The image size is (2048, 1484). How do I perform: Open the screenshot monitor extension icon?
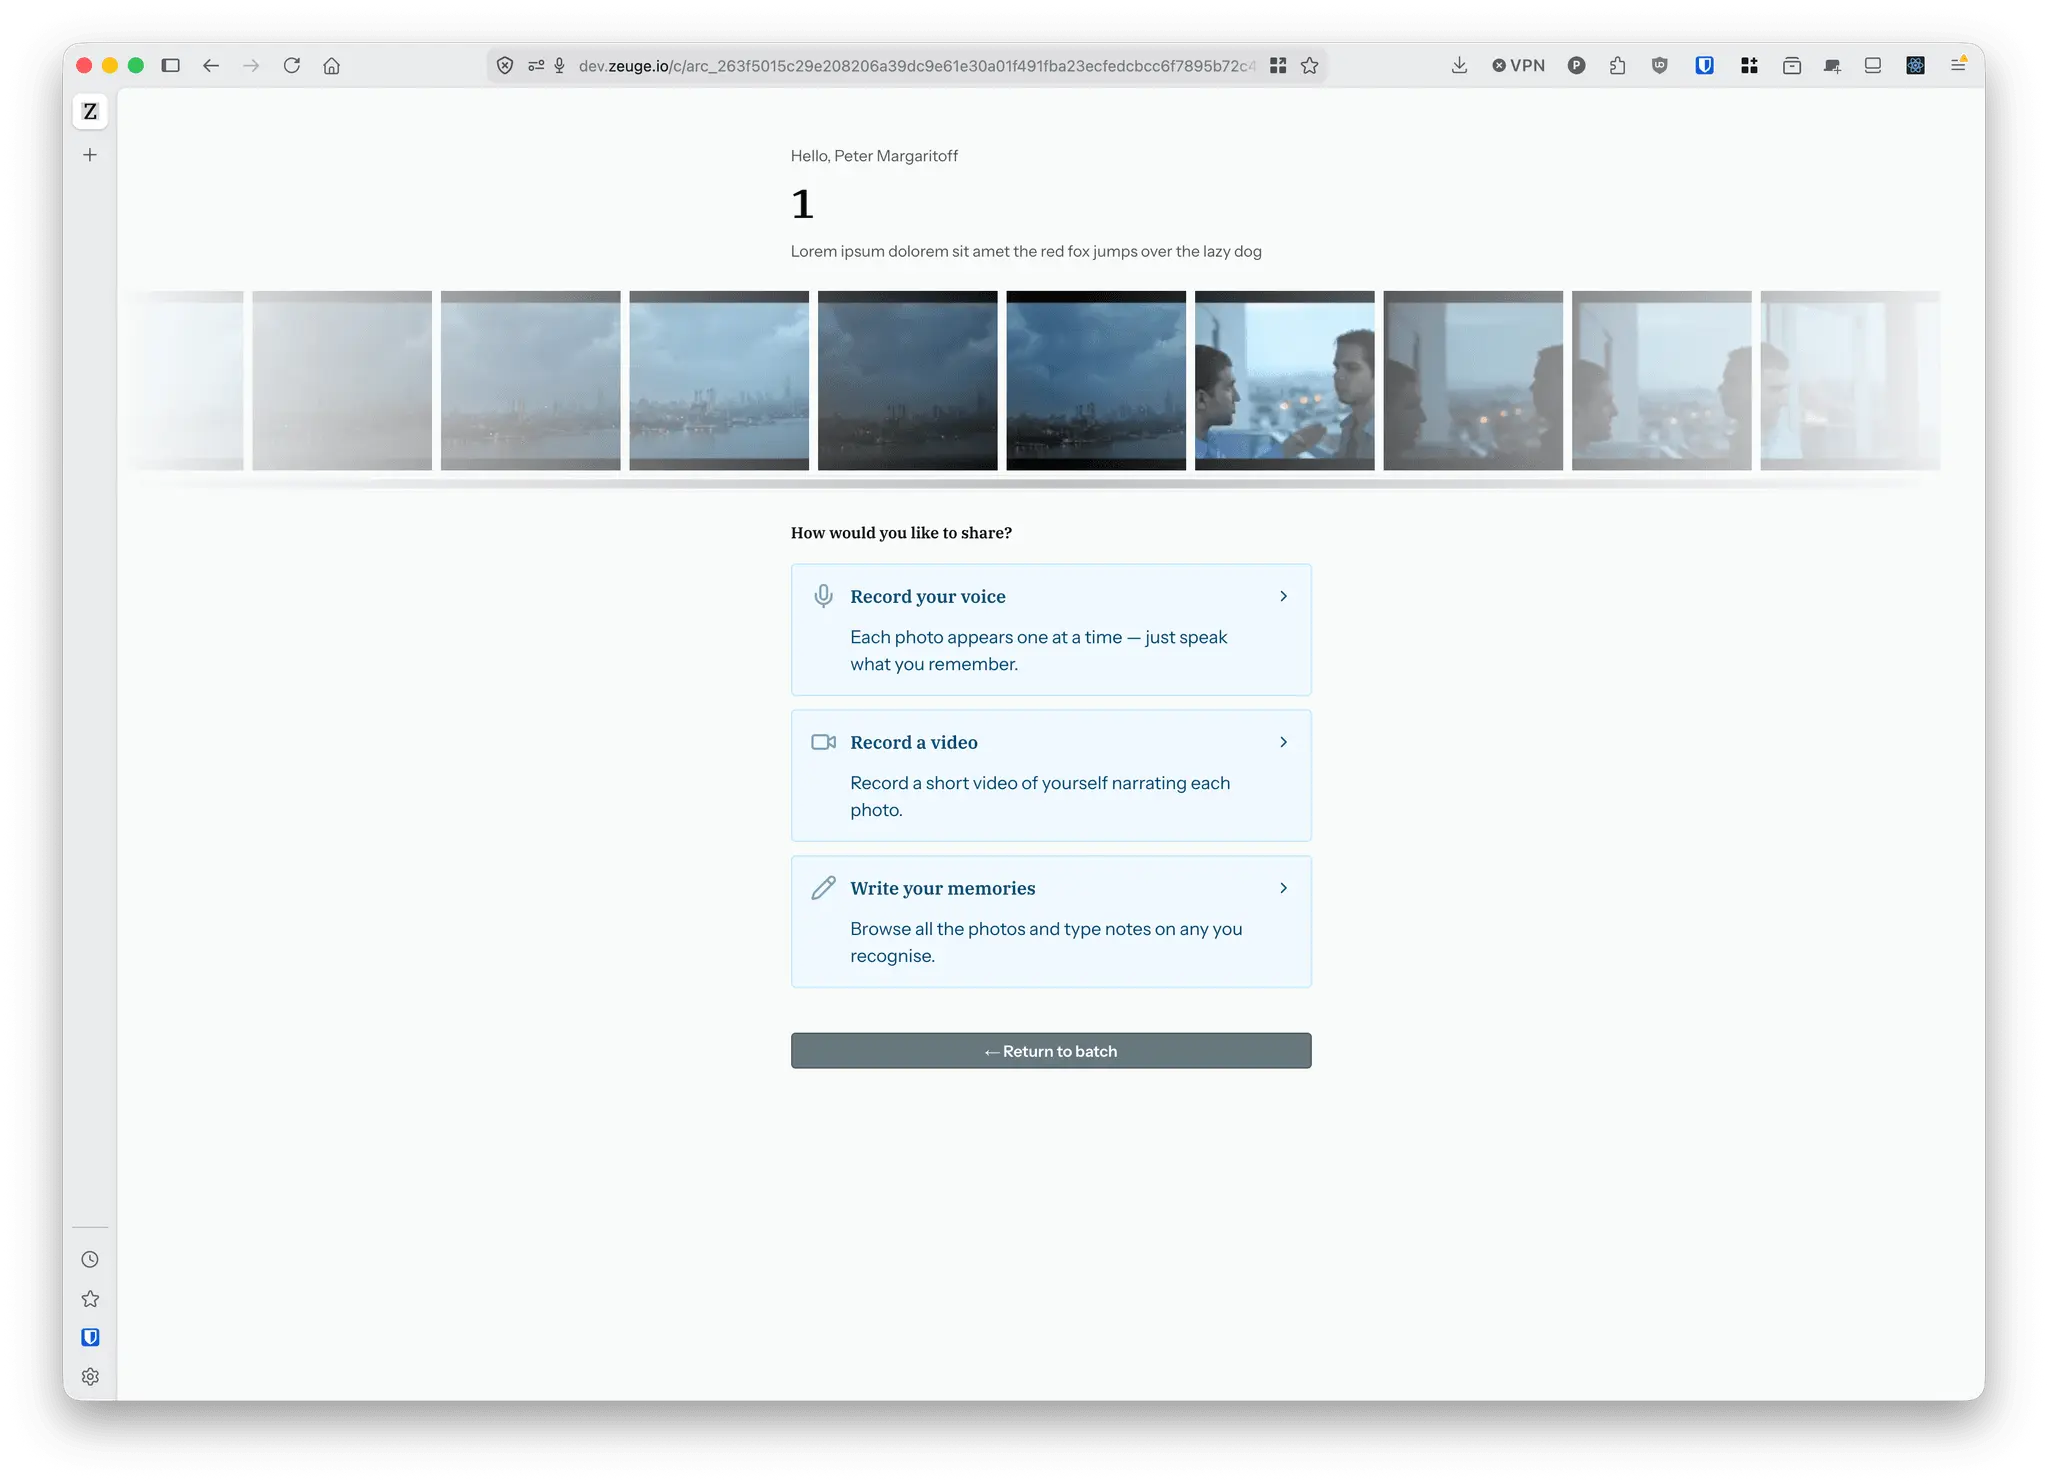pos(1832,66)
